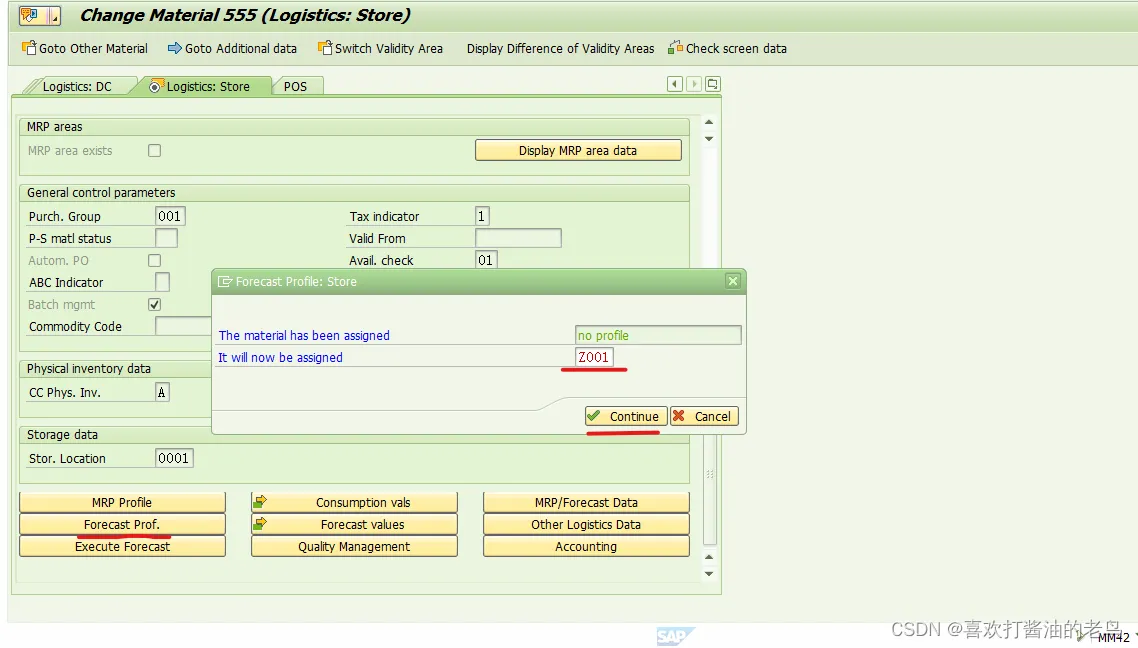Screen dimensions: 1138x648
Task: Click Switch Validity Area
Action: click(x=380, y=49)
